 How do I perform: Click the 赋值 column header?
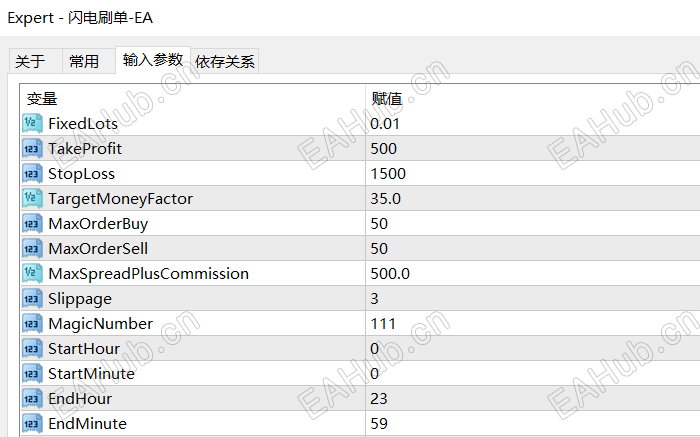pyautogui.click(x=387, y=99)
